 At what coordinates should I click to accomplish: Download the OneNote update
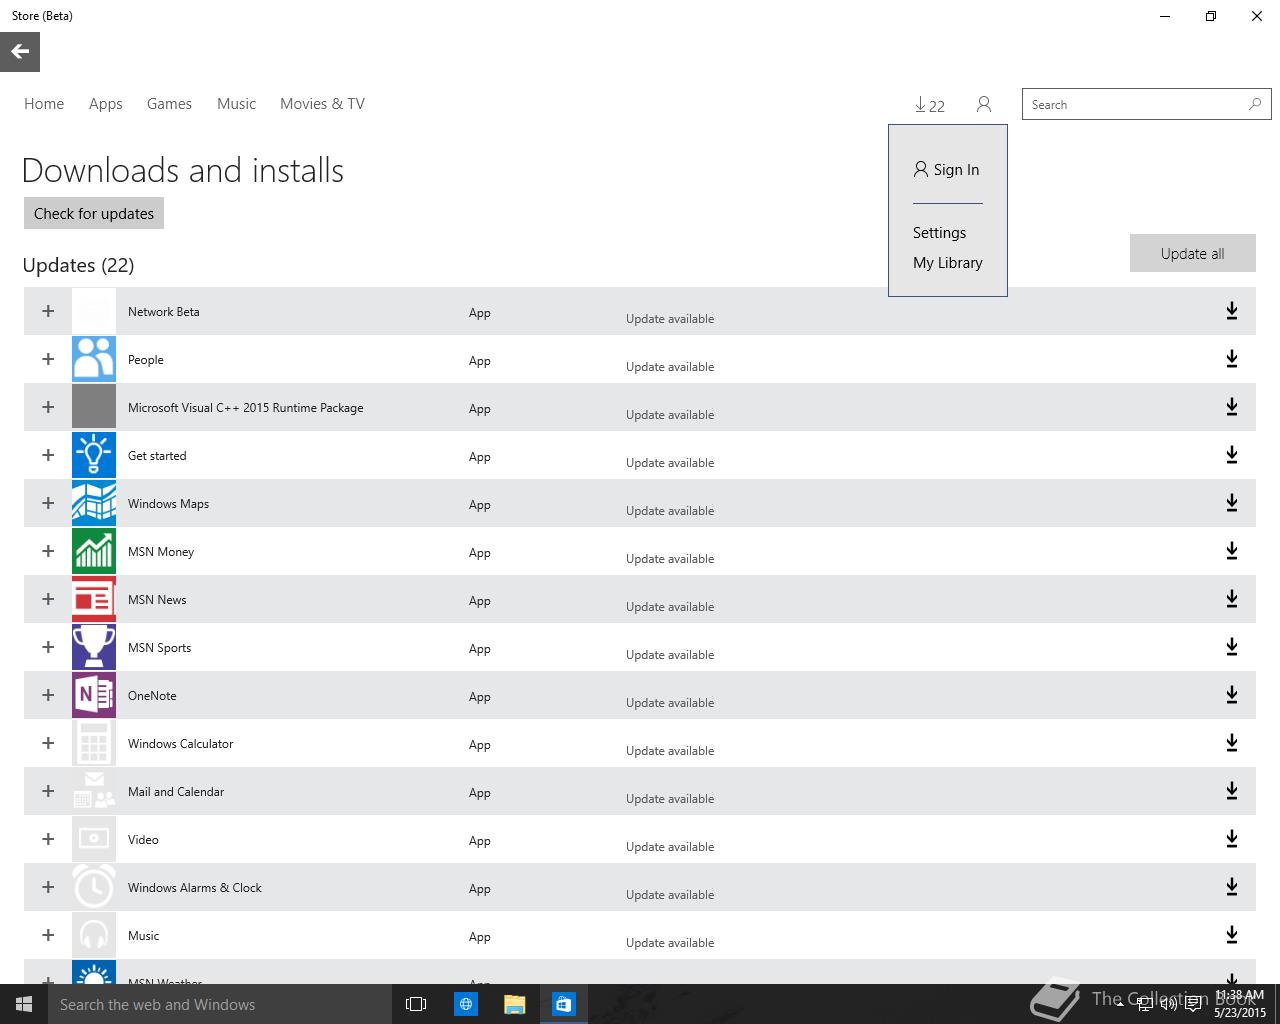click(1232, 695)
